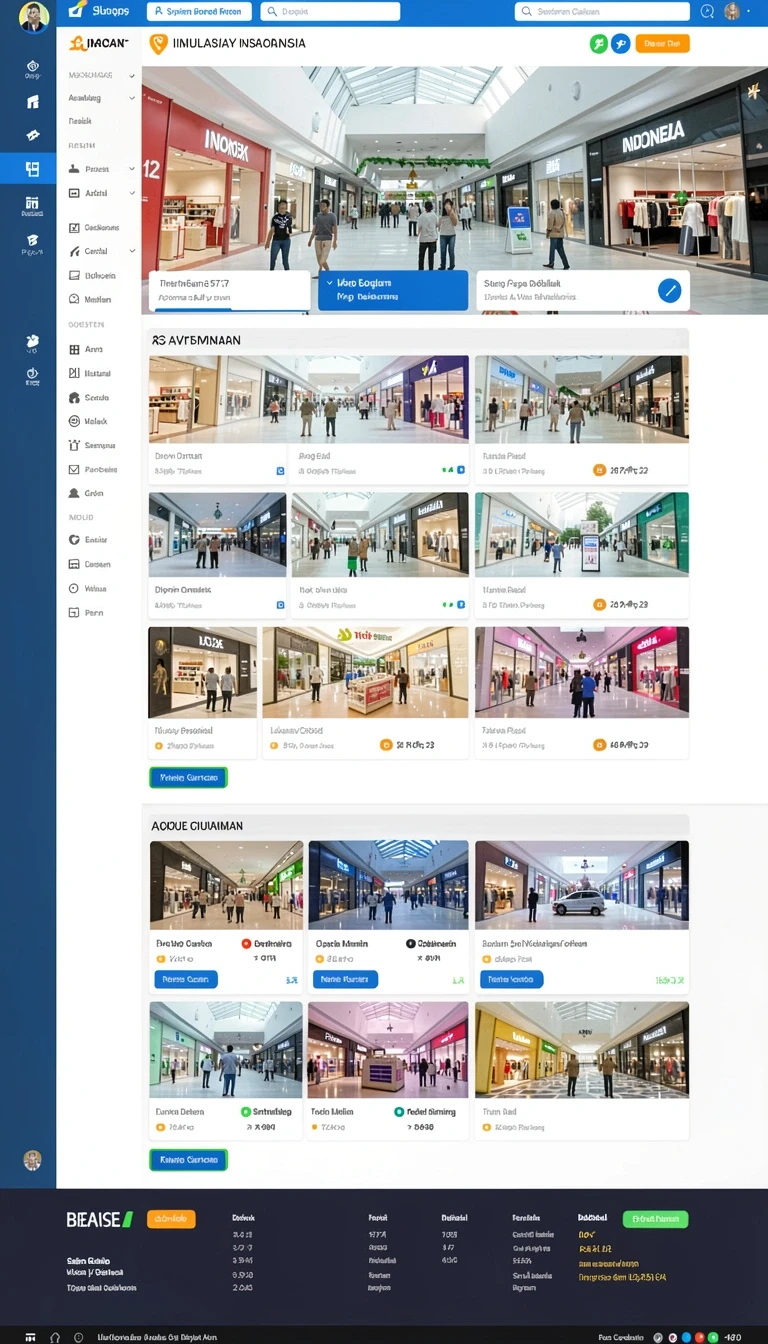Open the profile avatar in the top-right header

point(732,12)
